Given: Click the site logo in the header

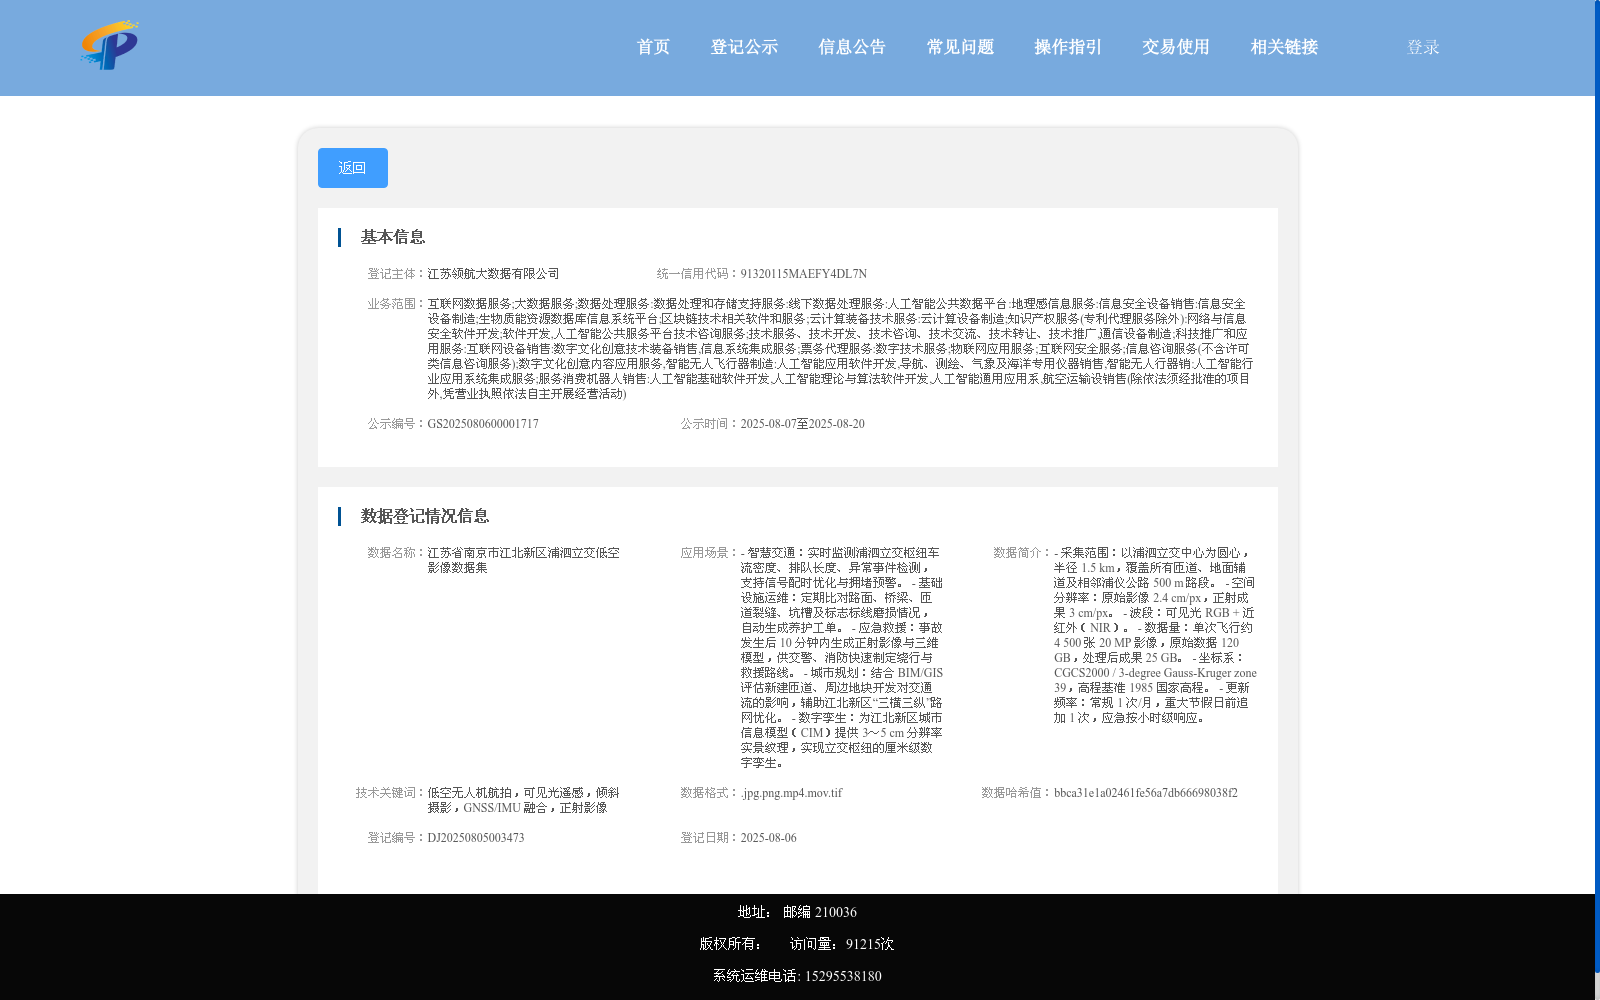Looking at the screenshot, I should [109, 45].
